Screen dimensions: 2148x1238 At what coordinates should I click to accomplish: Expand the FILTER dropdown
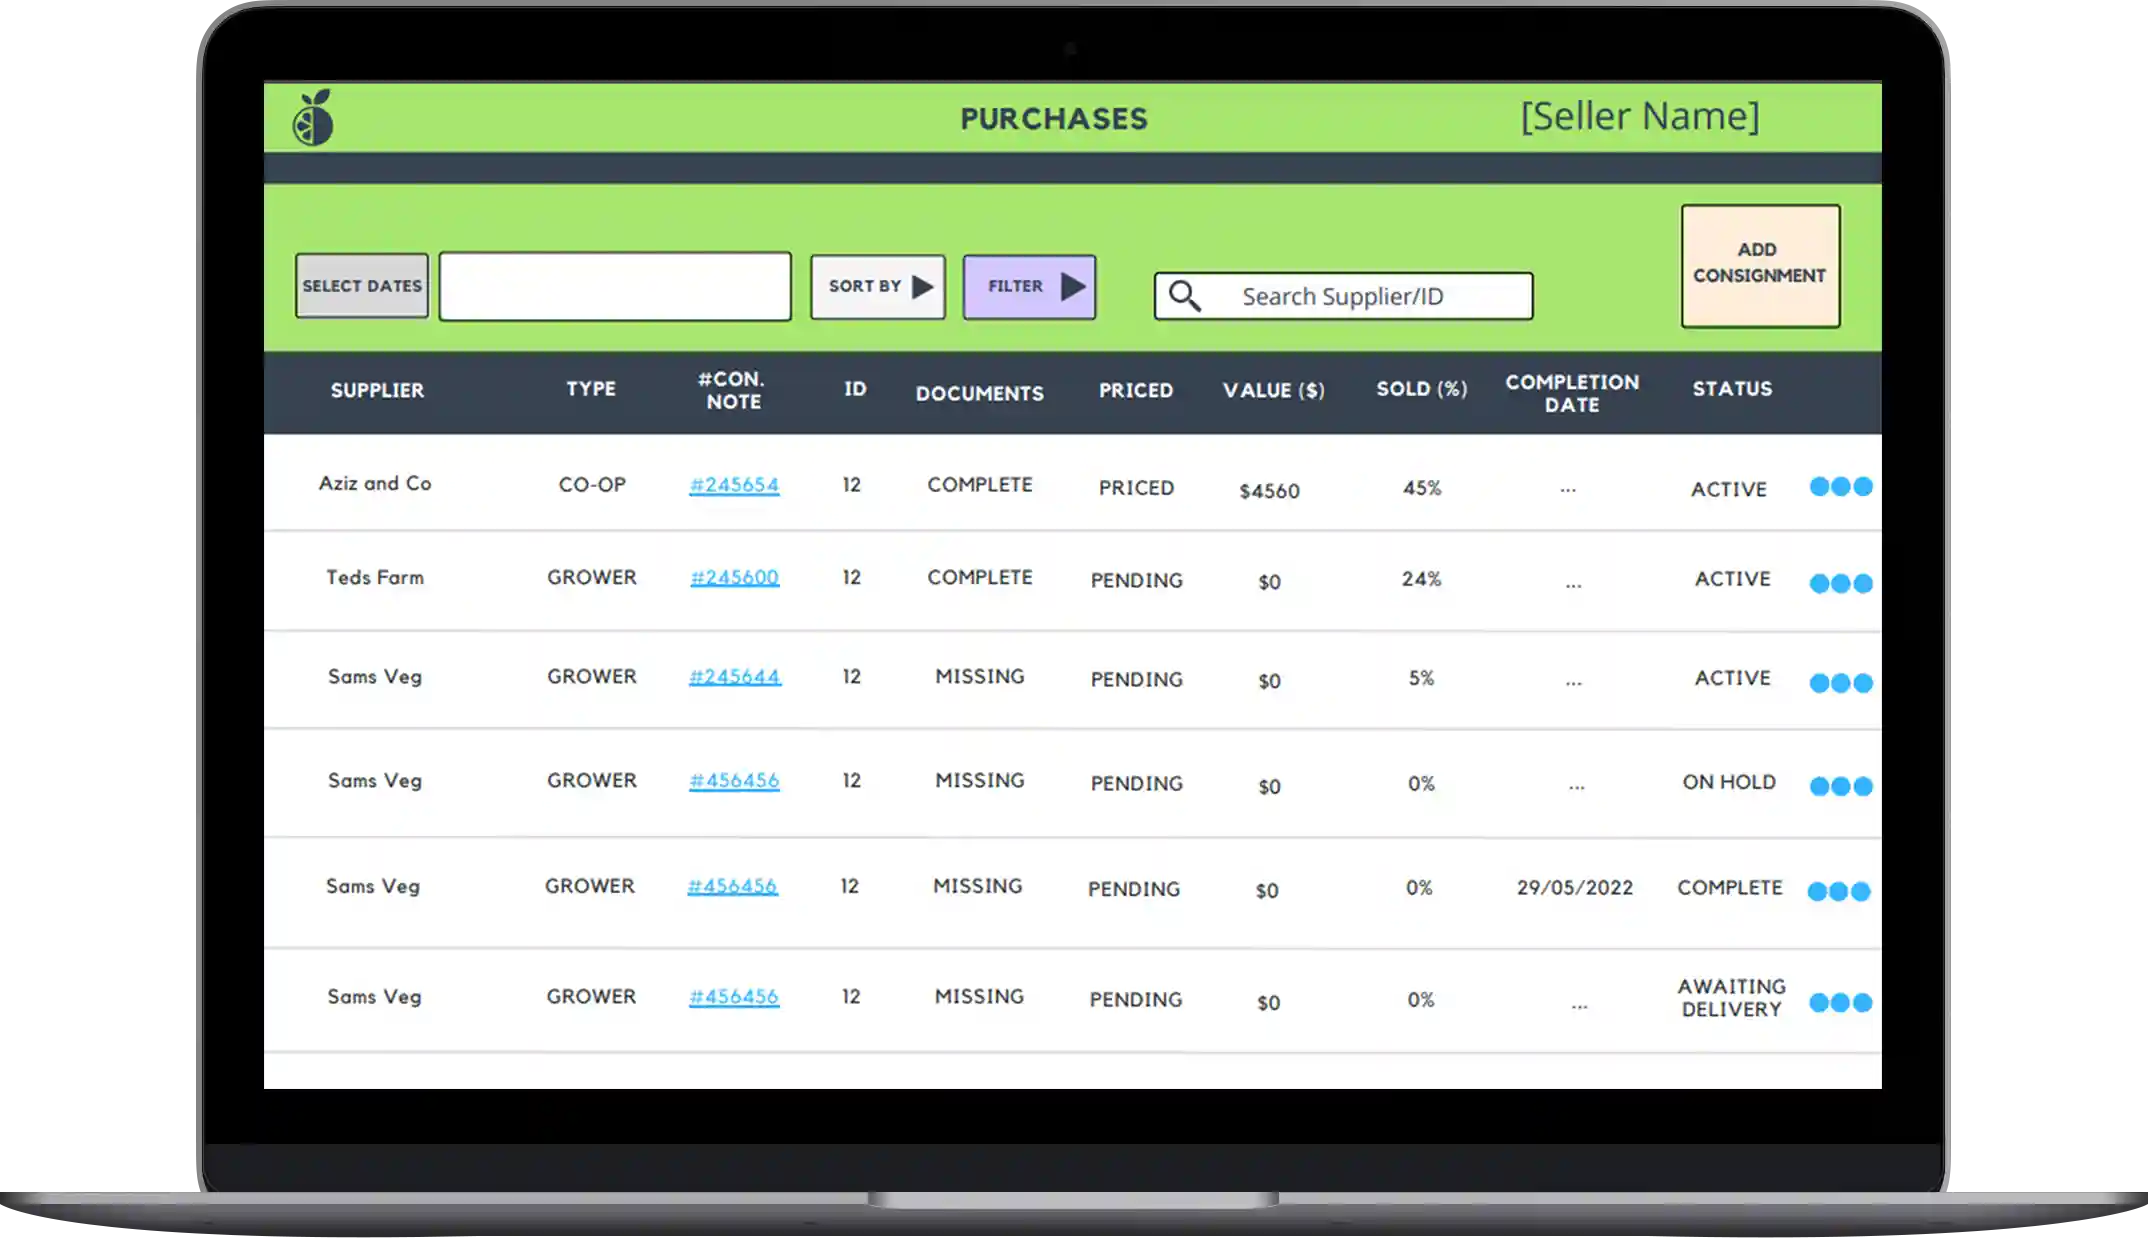[1030, 287]
